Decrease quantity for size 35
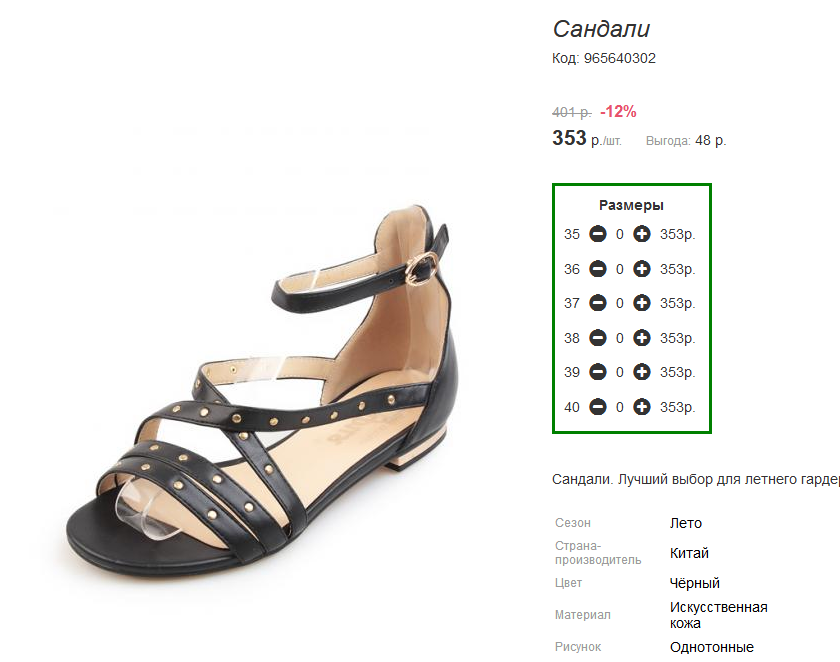Viewport: 840px width, 662px height. point(598,234)
